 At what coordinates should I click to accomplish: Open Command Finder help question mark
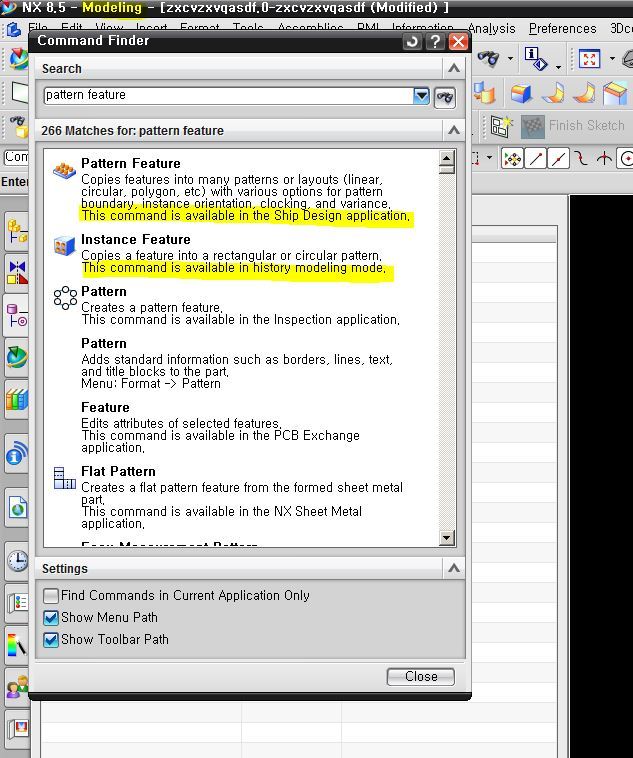pos(435,42)
